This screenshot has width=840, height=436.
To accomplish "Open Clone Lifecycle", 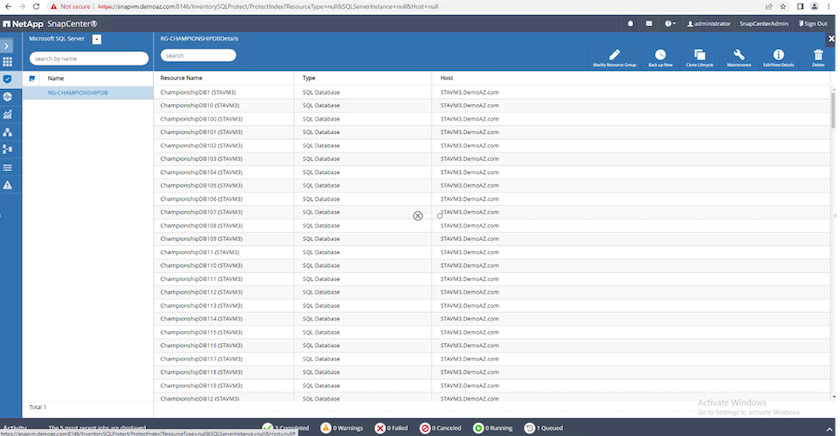I will pyautogui.click(x=700, y=58).
